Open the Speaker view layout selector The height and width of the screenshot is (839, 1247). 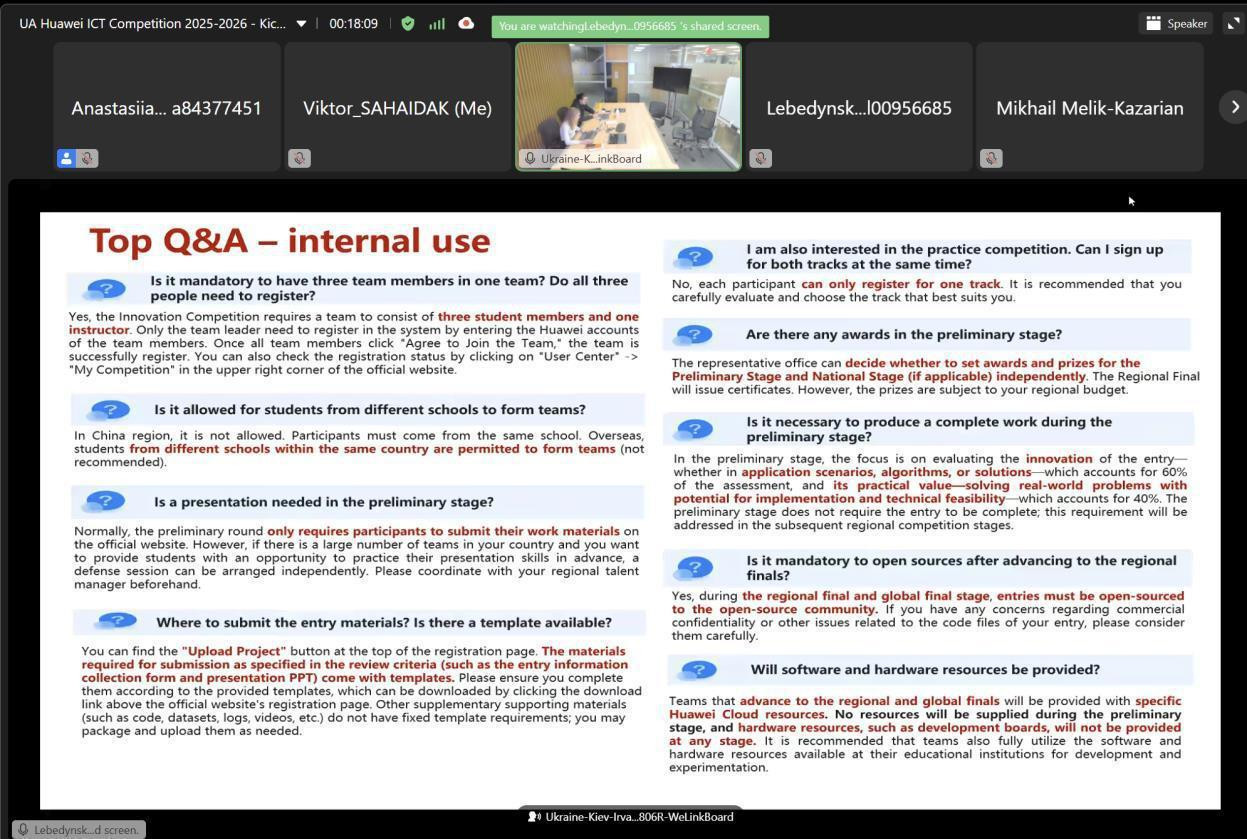(x=1176, y=24)
